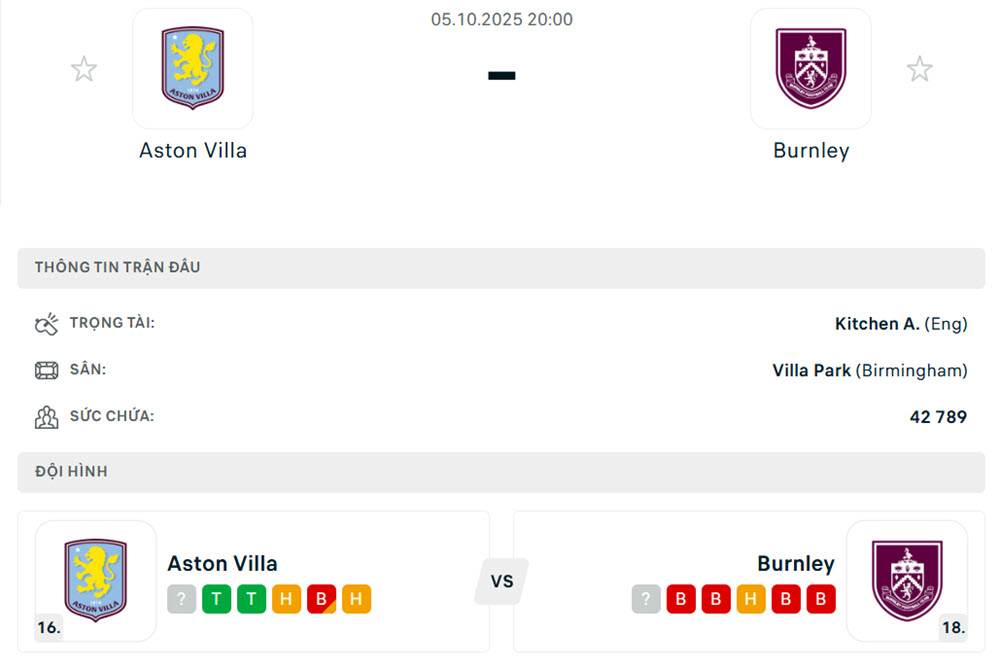Click the grey '?' indicator in Burnley's form row

[645, 598]
